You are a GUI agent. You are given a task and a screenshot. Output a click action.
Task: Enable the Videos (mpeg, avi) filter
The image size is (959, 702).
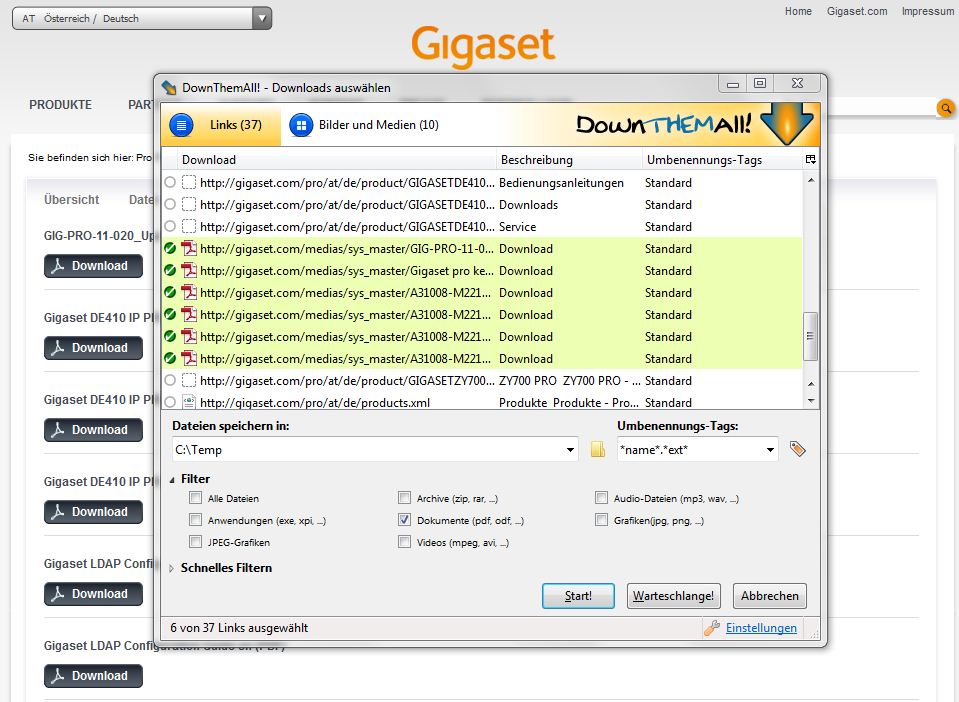pos(404,542)
